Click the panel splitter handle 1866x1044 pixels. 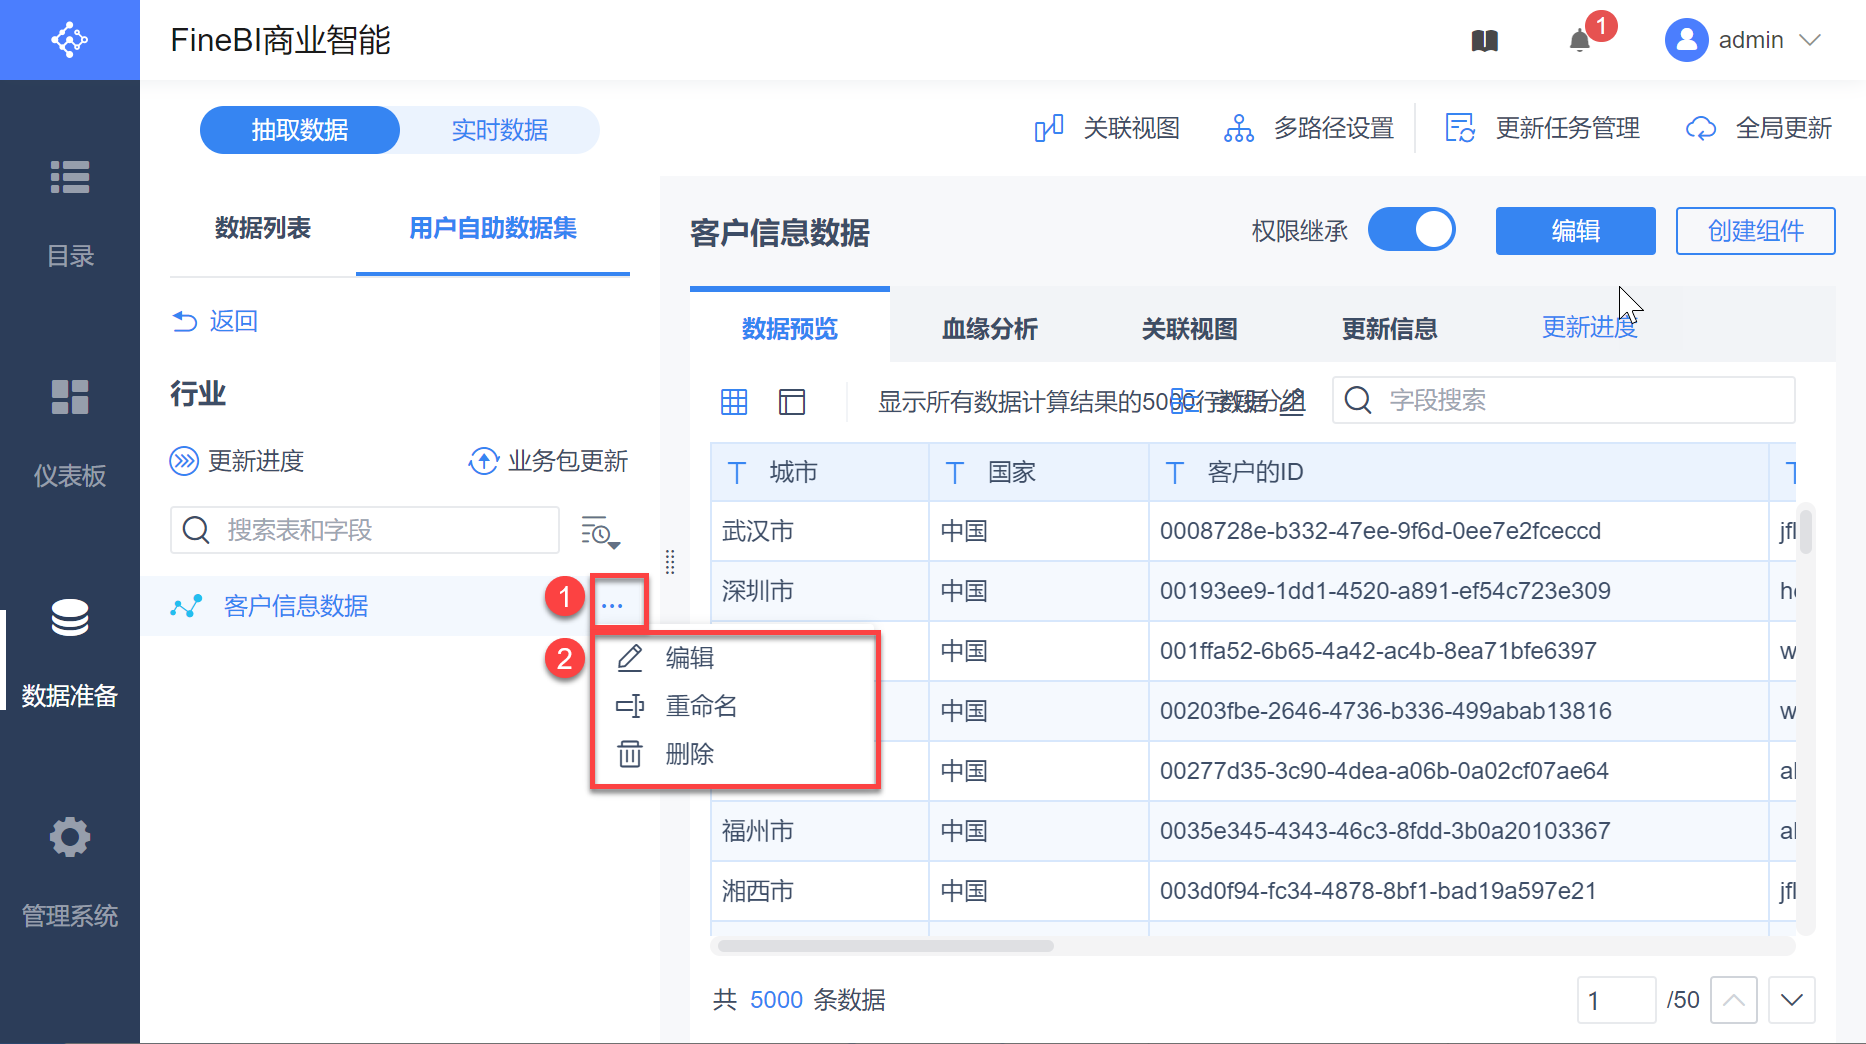point(670,562)
